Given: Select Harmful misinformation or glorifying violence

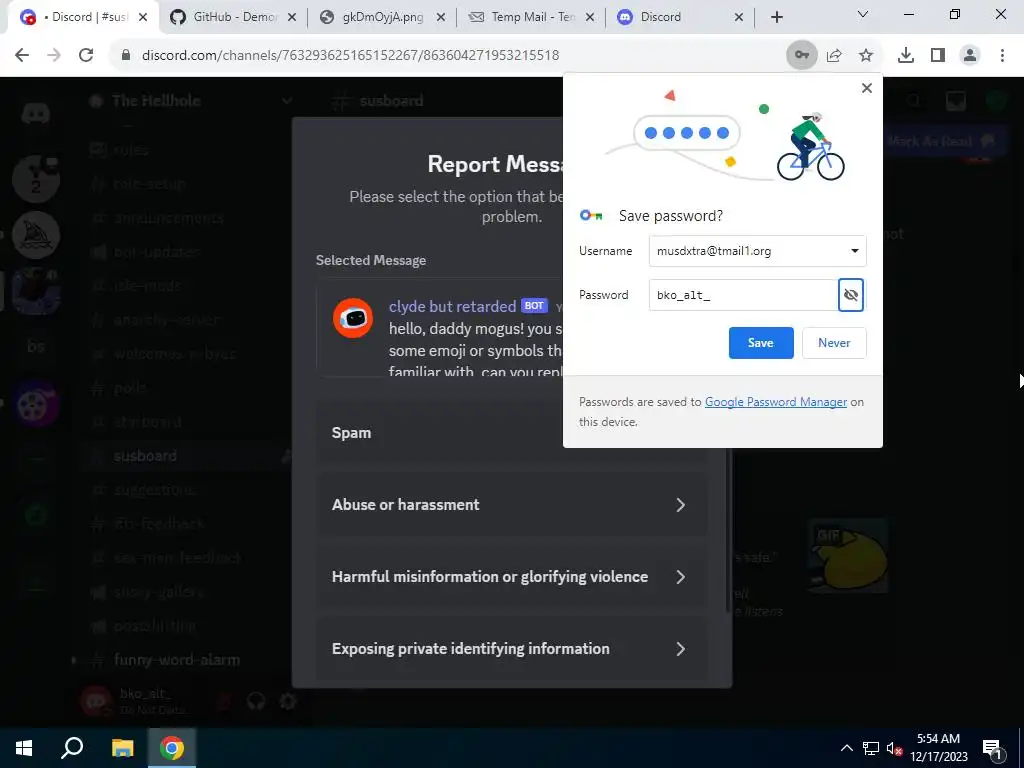Looking at the screenshot, I should pos(511,577).
